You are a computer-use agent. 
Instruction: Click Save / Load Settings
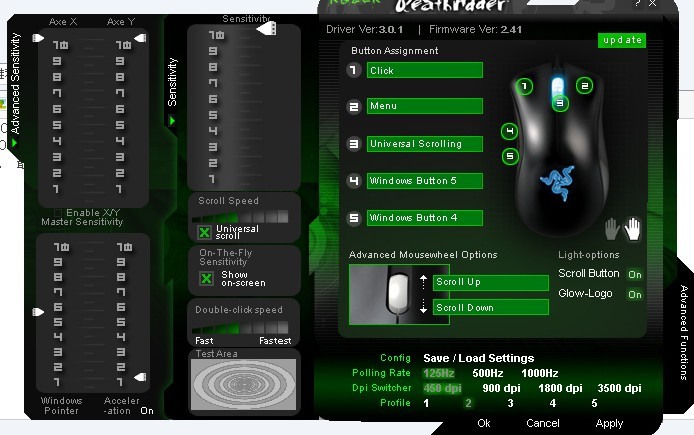click(x=478, y=358)
